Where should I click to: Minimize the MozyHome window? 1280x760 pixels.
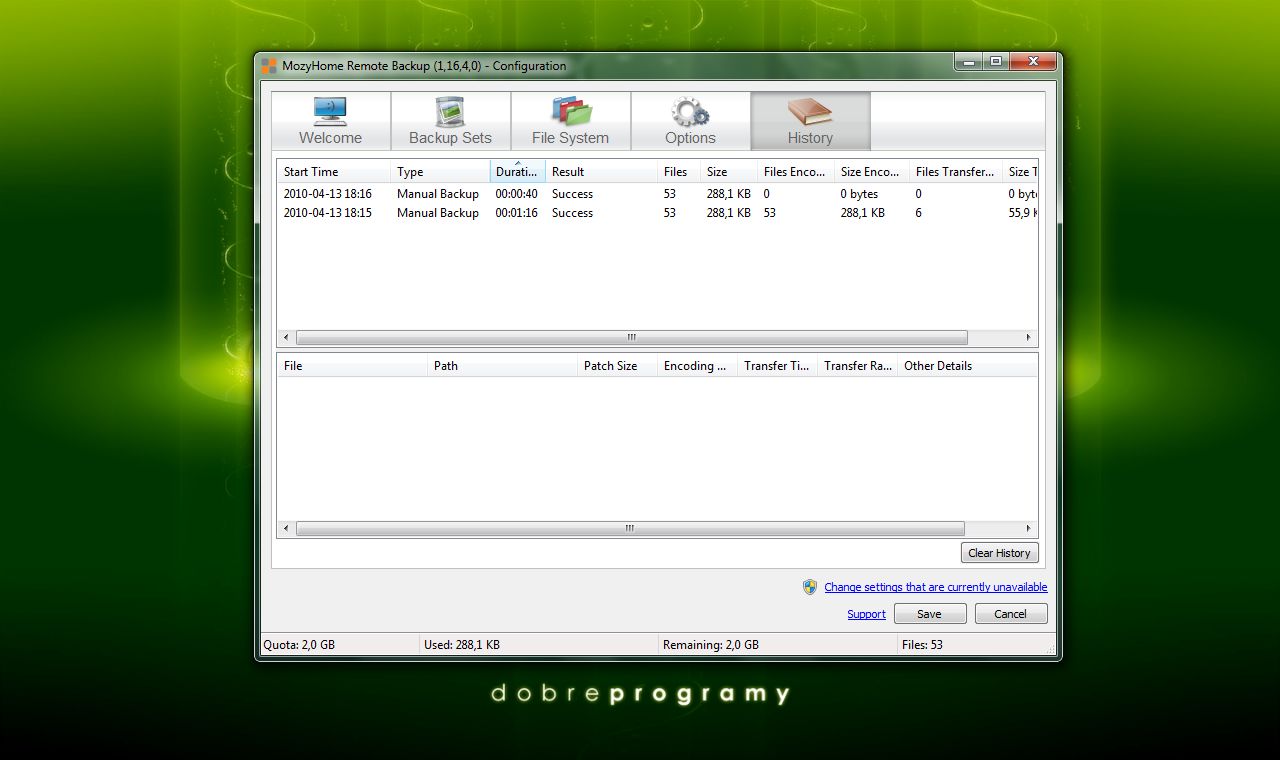(968, 62)
